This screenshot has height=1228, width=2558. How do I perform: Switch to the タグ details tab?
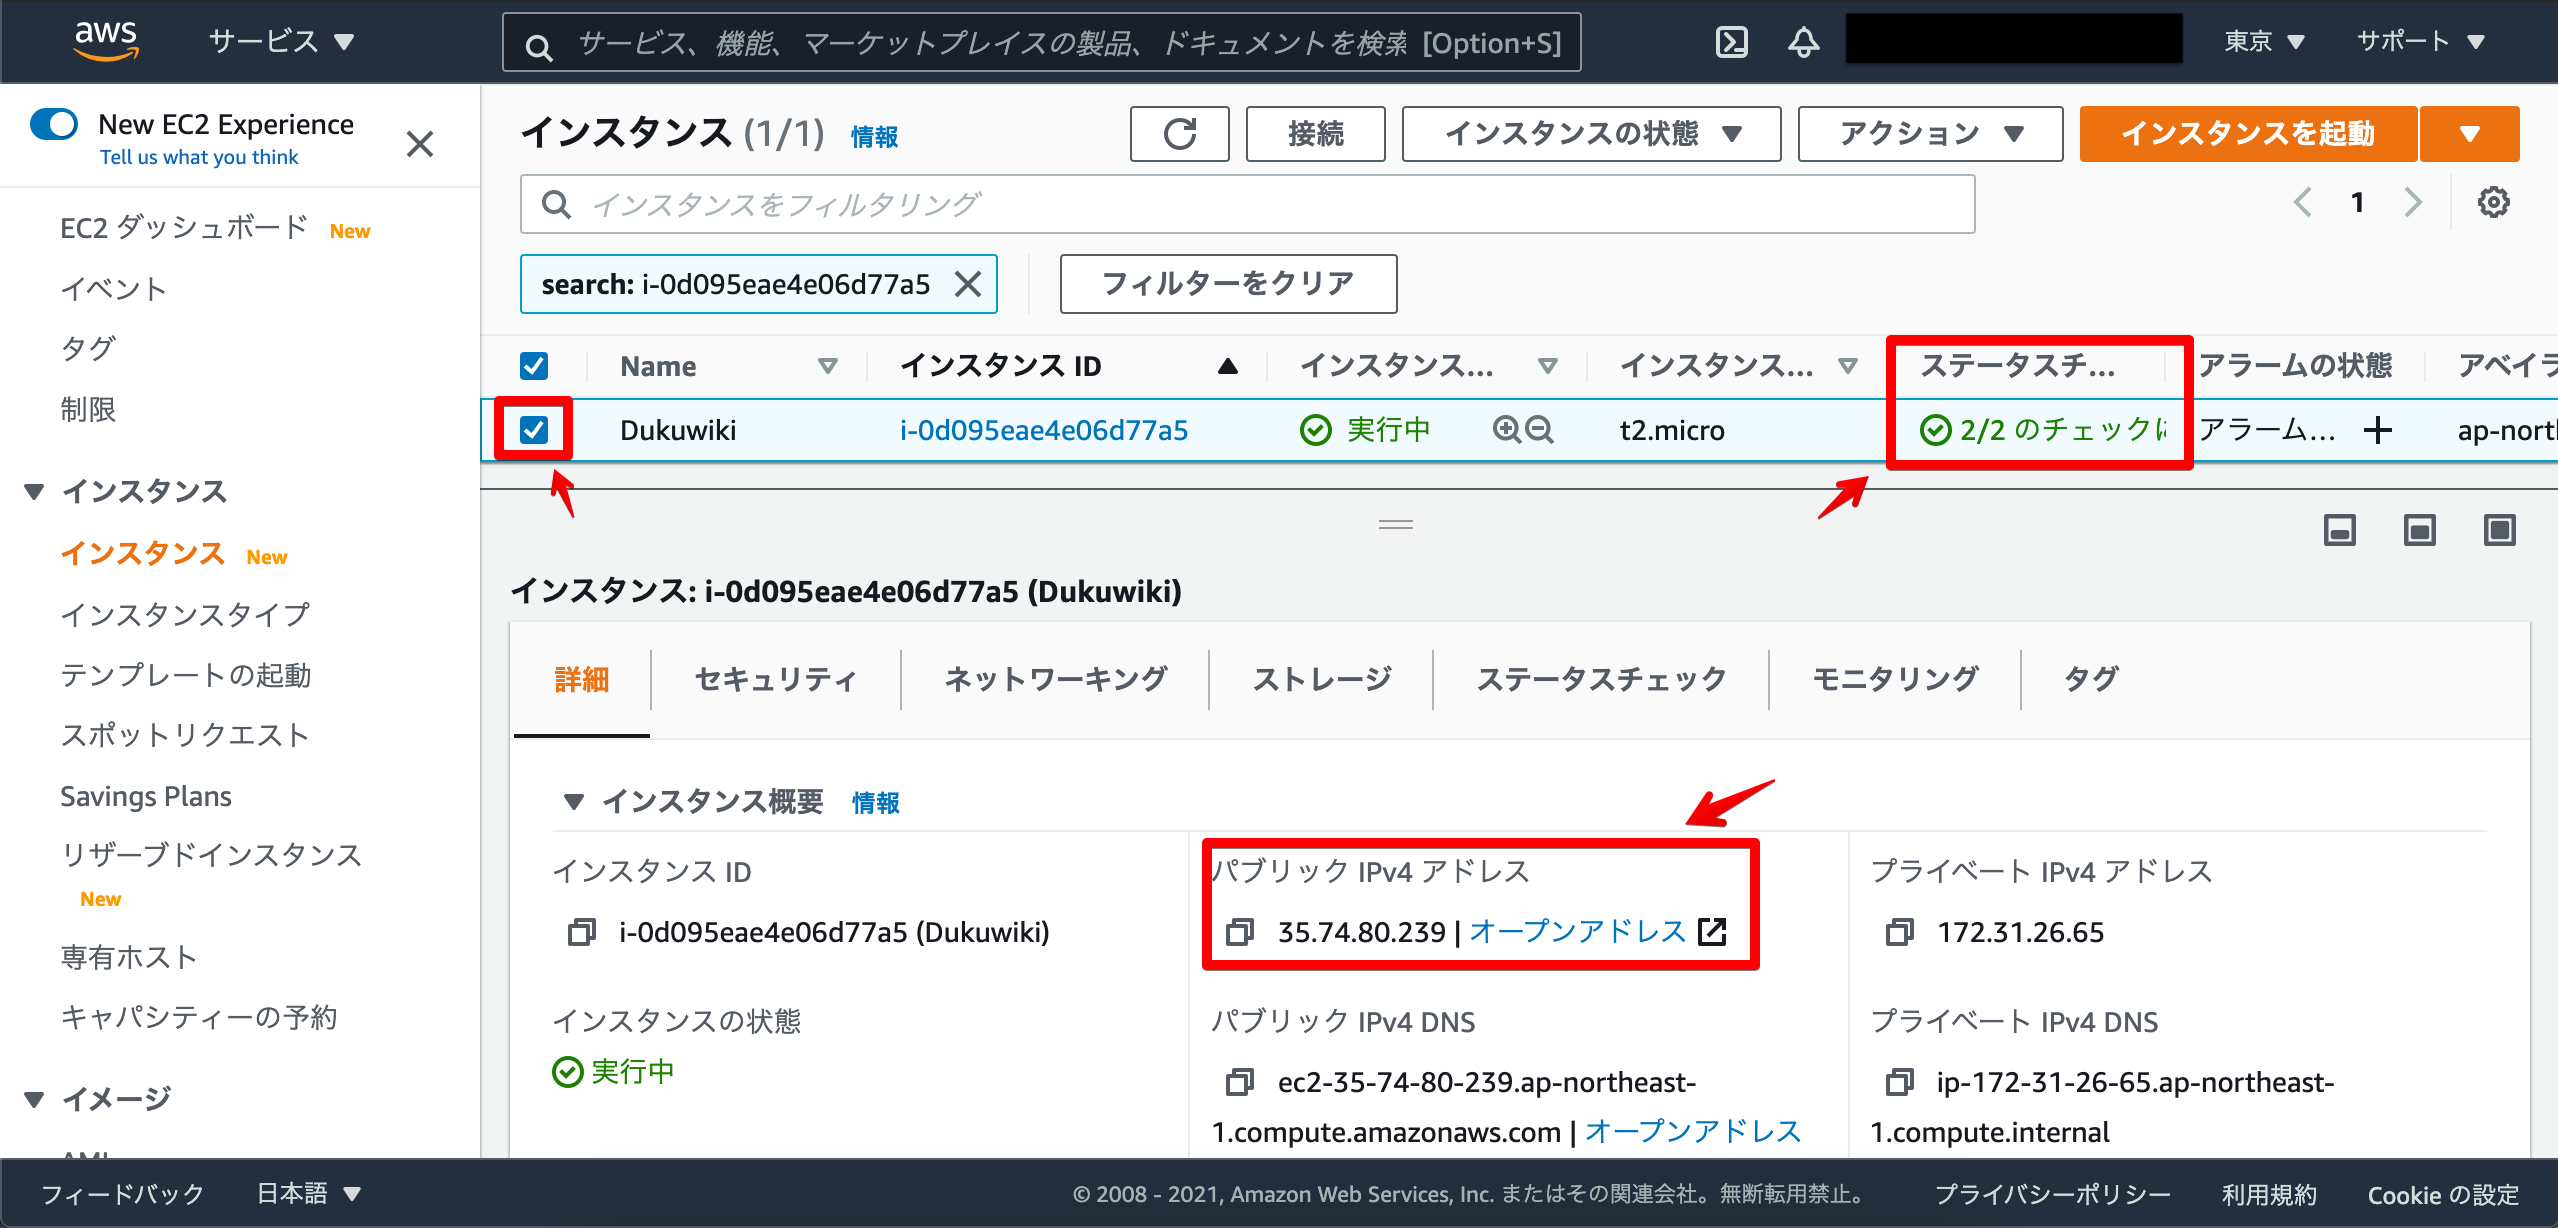pyautogui.click(x=2091, y=680)
